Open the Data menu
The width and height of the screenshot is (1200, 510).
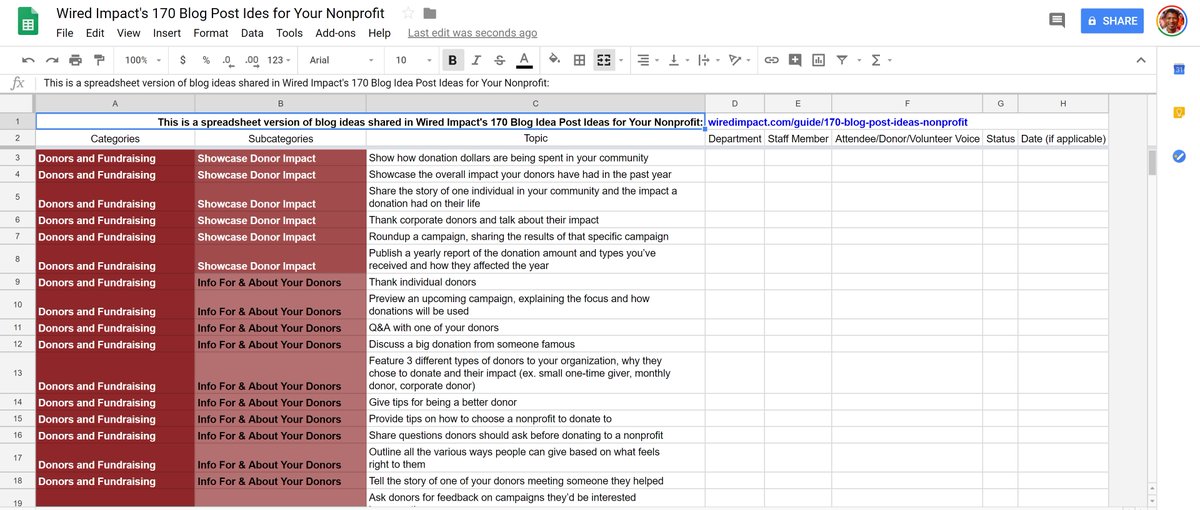(252, 33)
